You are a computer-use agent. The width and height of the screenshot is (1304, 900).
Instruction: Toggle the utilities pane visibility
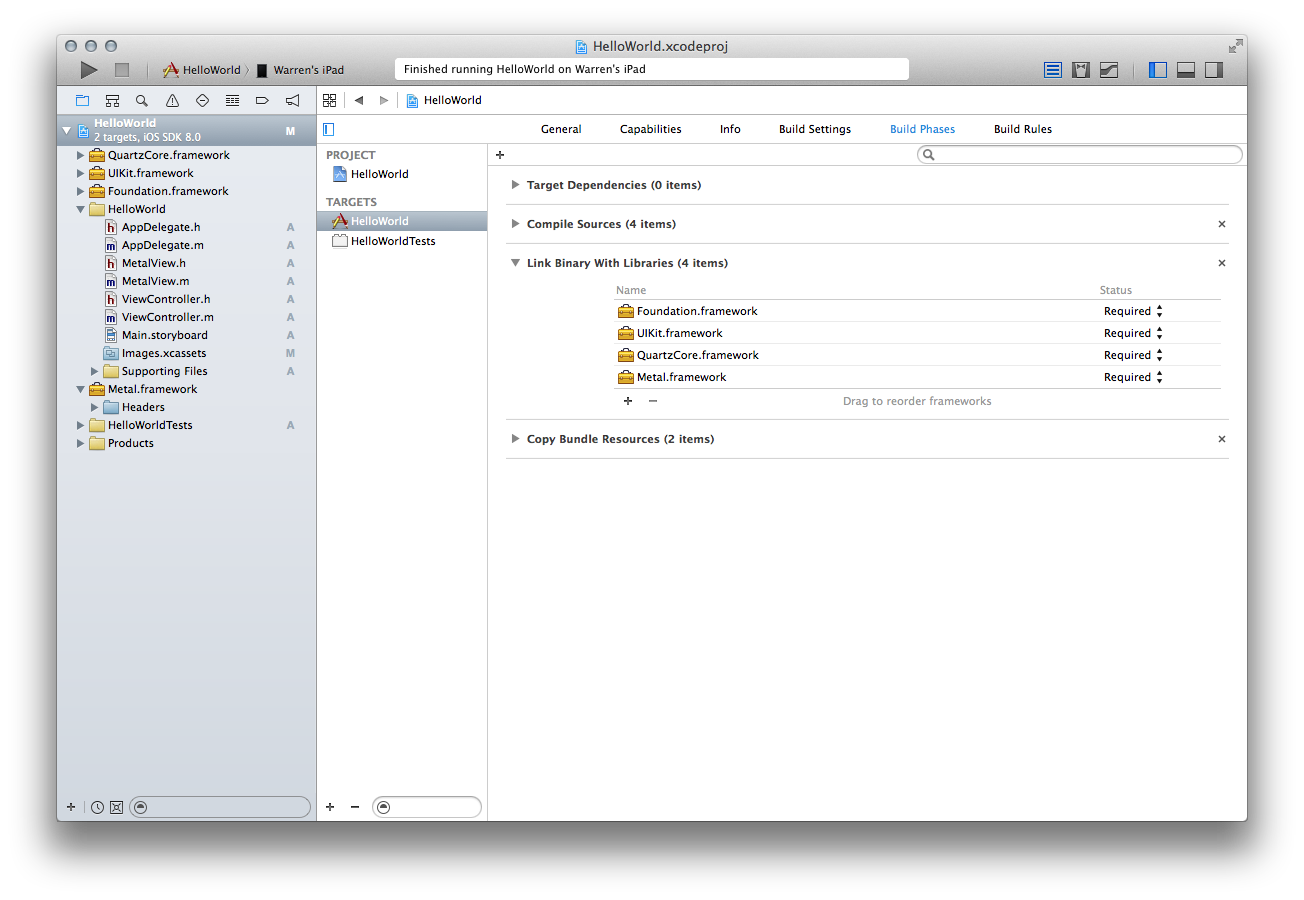1214,70
